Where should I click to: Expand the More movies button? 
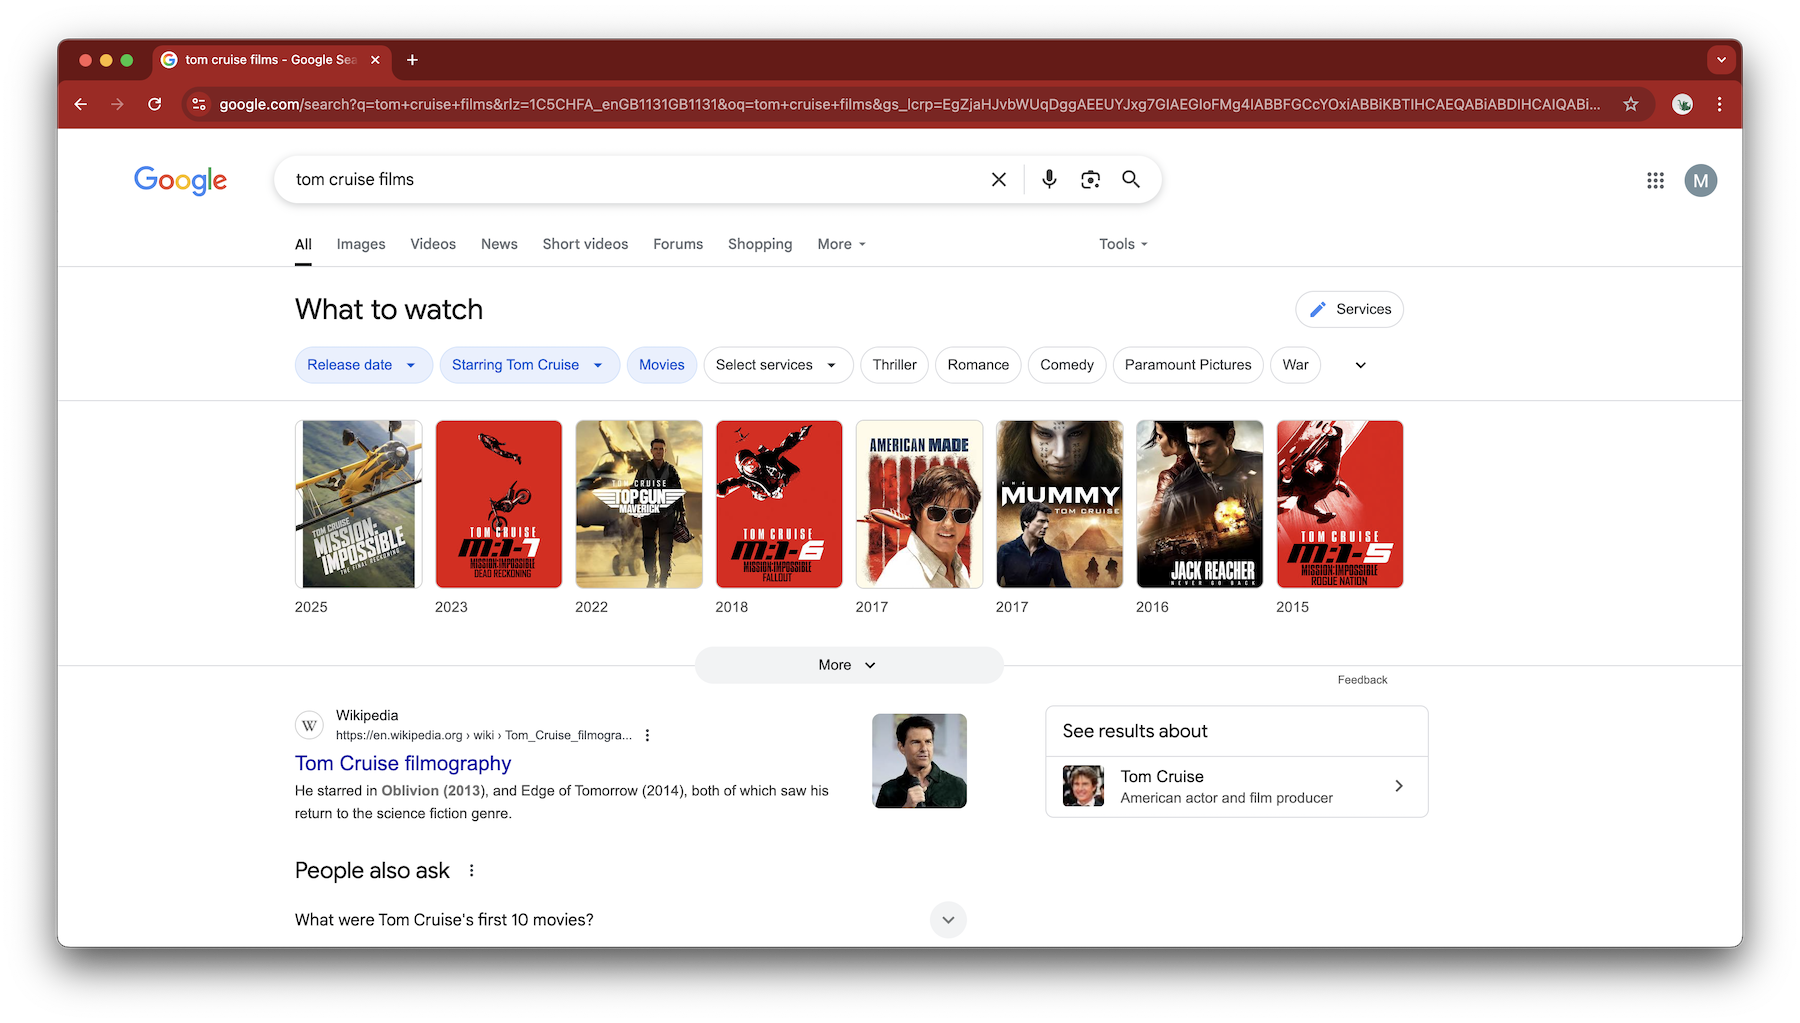click(849, 665)
